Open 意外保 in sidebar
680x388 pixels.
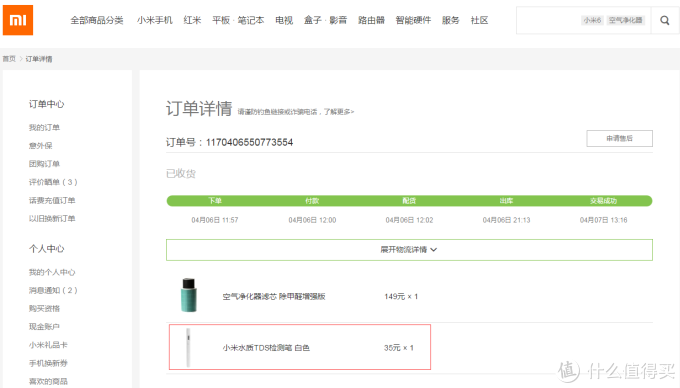point(40,146)
